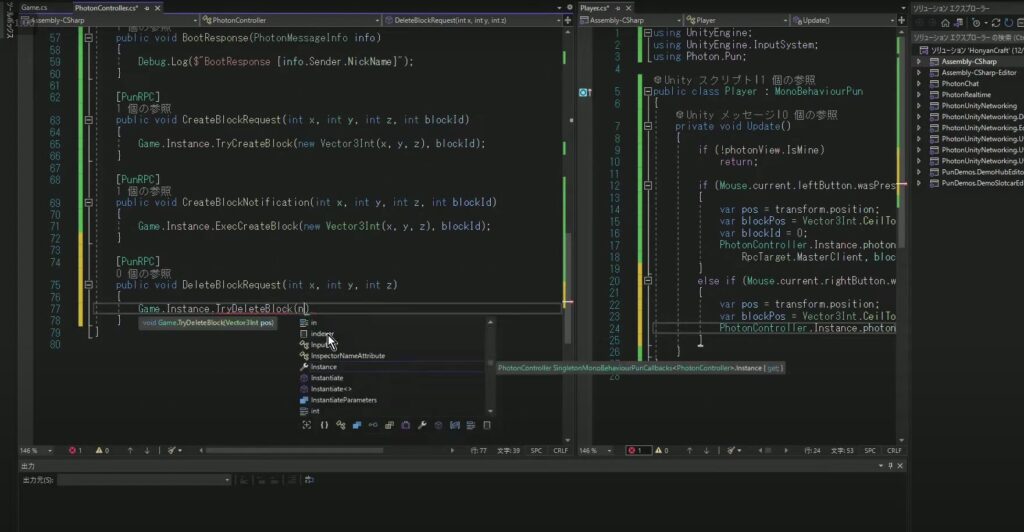
Task: Collapse the DeleteBlockRequest method fold
Action: click(88, 285)
